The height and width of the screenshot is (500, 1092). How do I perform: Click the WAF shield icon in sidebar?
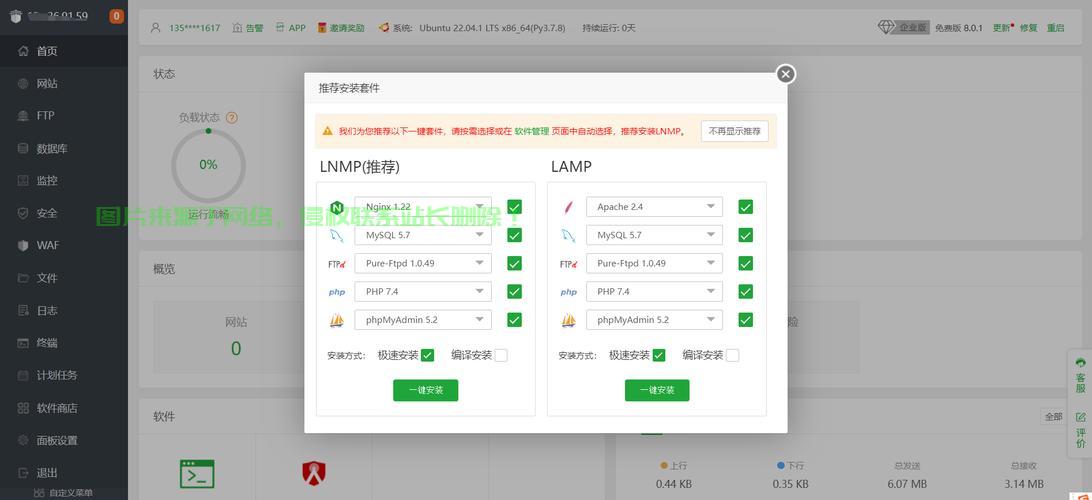tap(23, 245)
